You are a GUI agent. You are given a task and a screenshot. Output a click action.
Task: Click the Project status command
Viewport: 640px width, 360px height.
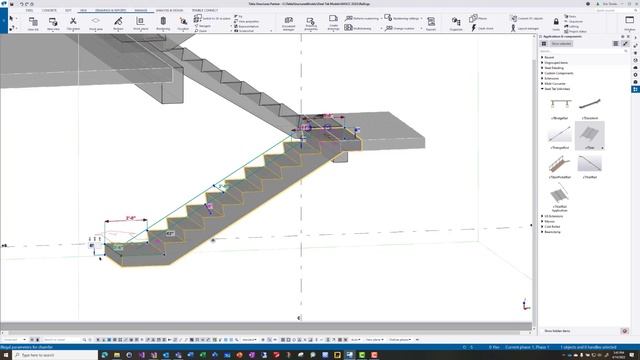576,31
